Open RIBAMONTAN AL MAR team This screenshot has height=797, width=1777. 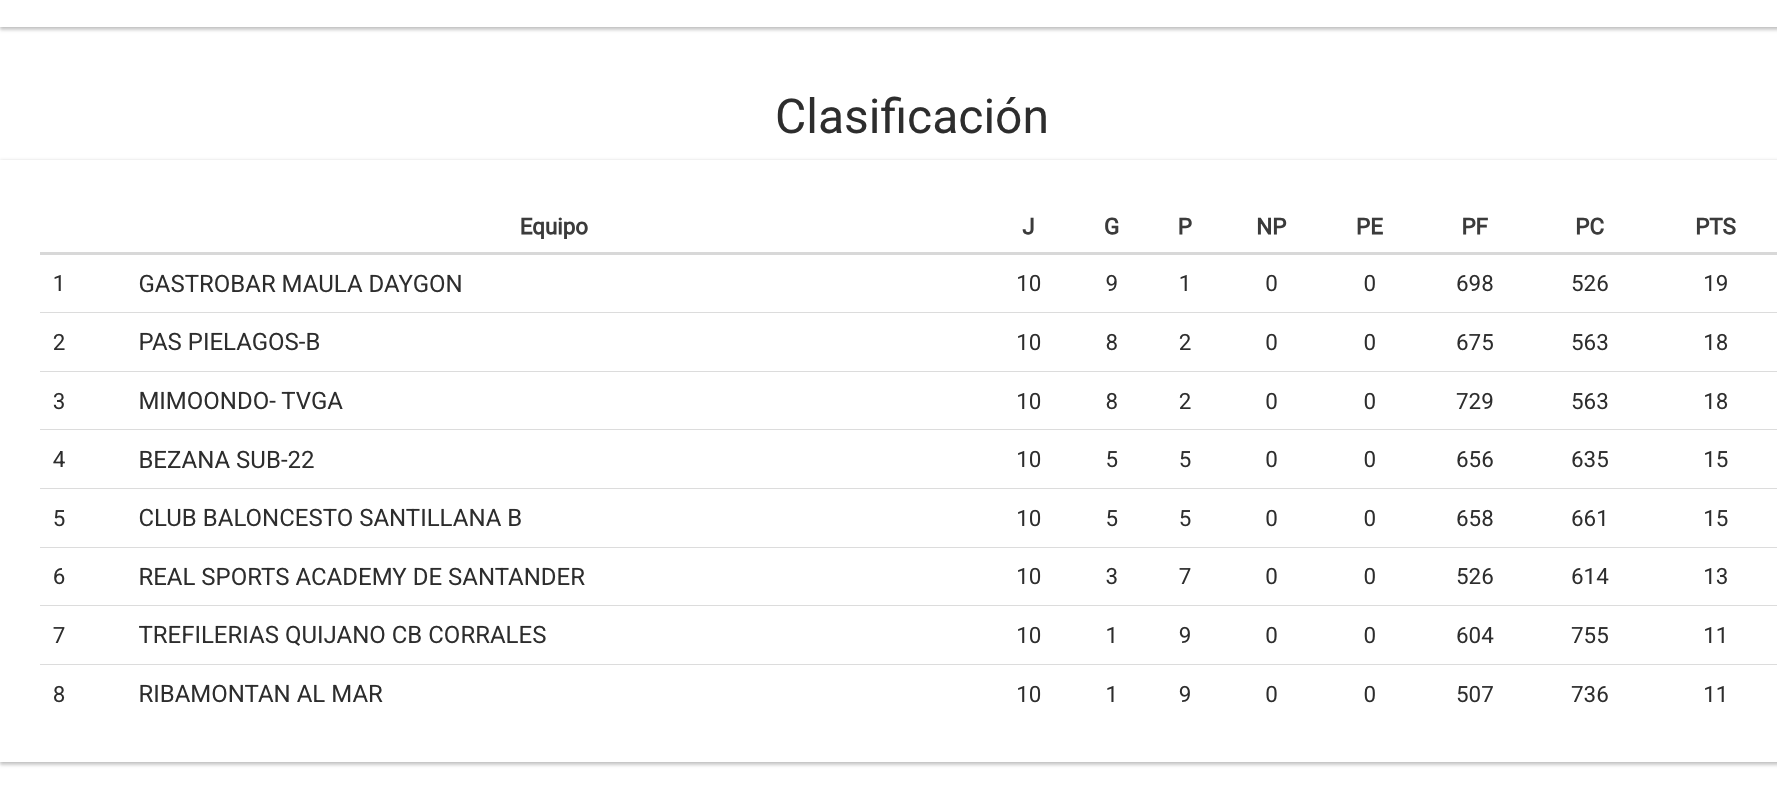260,694
